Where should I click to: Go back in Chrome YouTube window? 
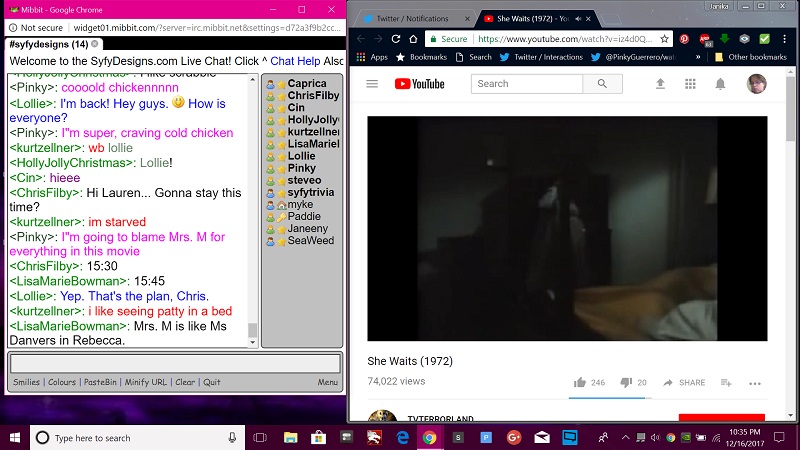tap(361, 39)
